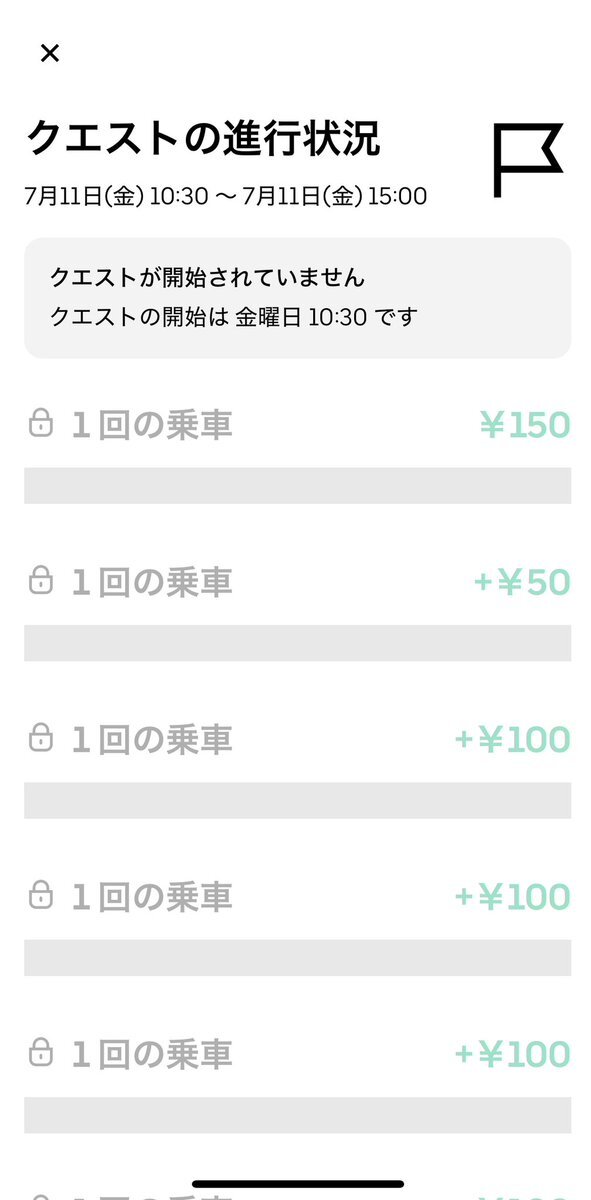
Task: Tap lock icon beside the ¥150 ride
Action: click(40, 422)
